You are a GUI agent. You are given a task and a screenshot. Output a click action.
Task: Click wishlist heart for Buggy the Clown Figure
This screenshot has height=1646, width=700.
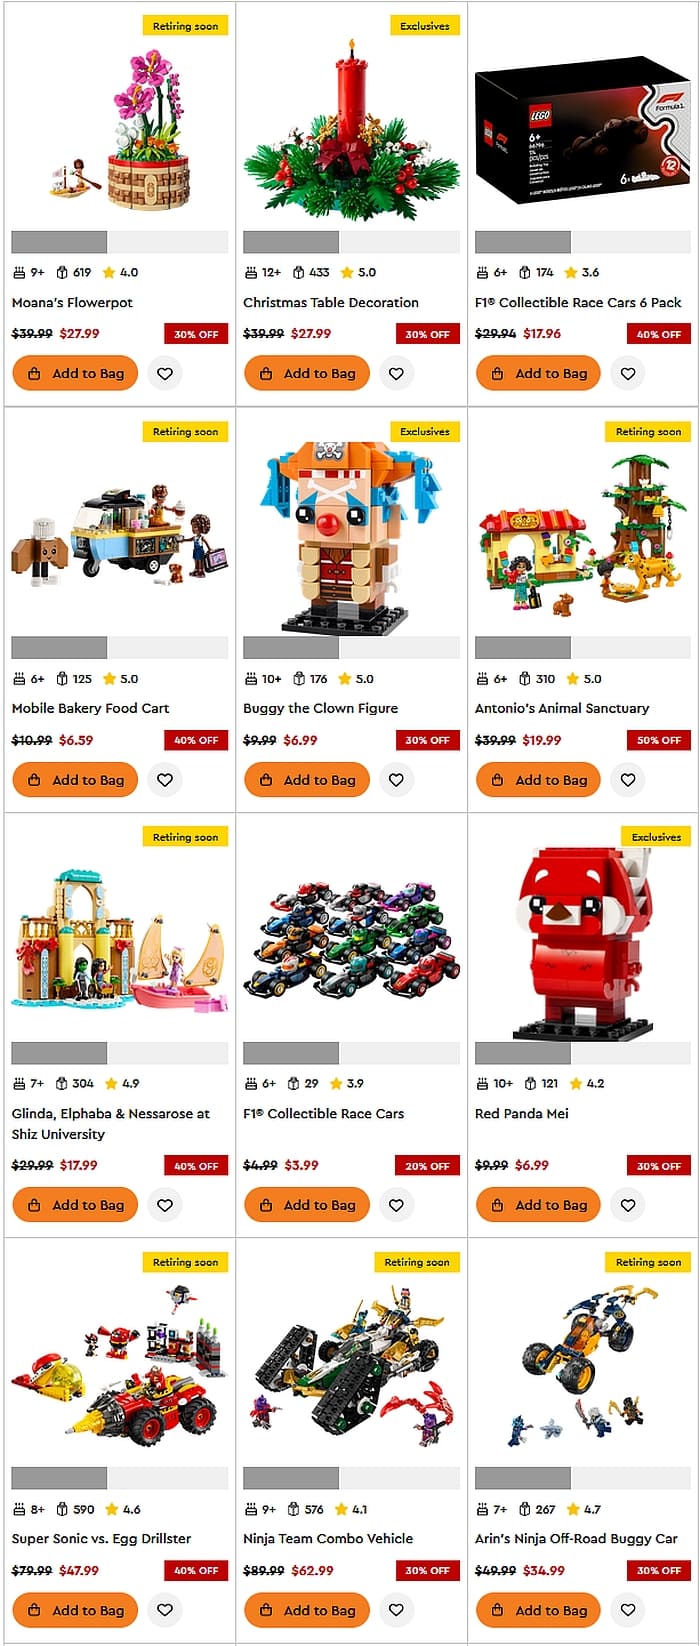[396, 780]
